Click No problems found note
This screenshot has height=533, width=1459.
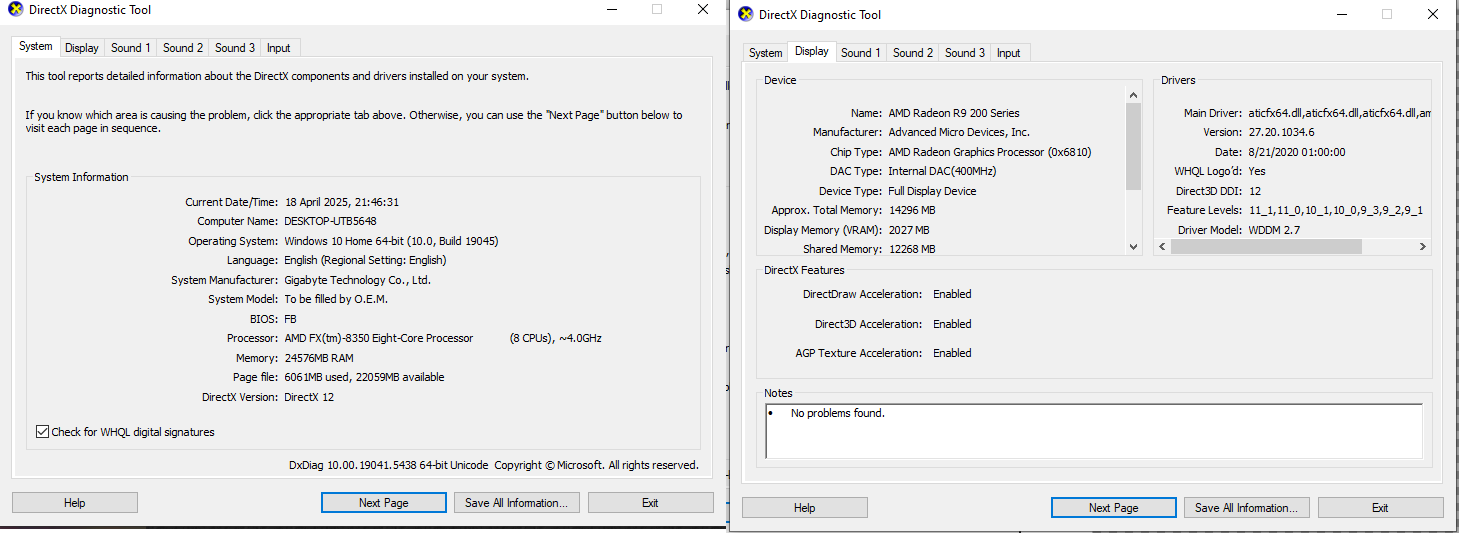pyautogui.click(x=838, y=413)
